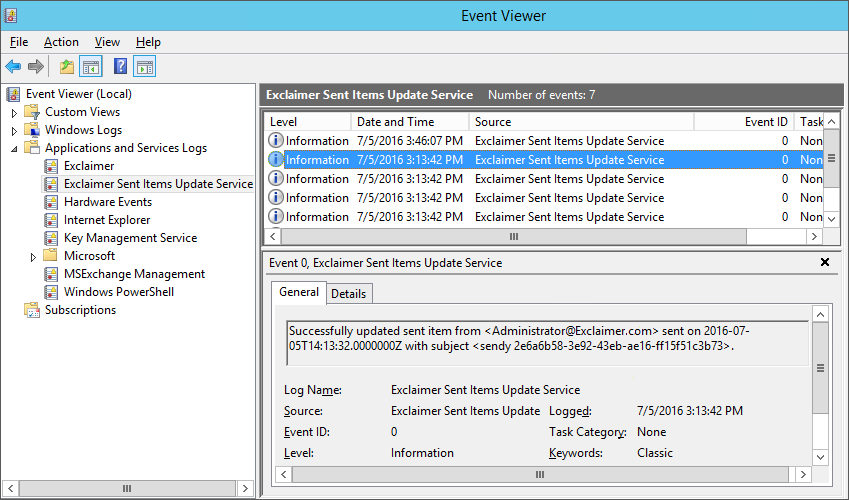Viewport: 849px width, 500px height.
Task: Click the Custom Views folder icon
Action: [32, 112]
